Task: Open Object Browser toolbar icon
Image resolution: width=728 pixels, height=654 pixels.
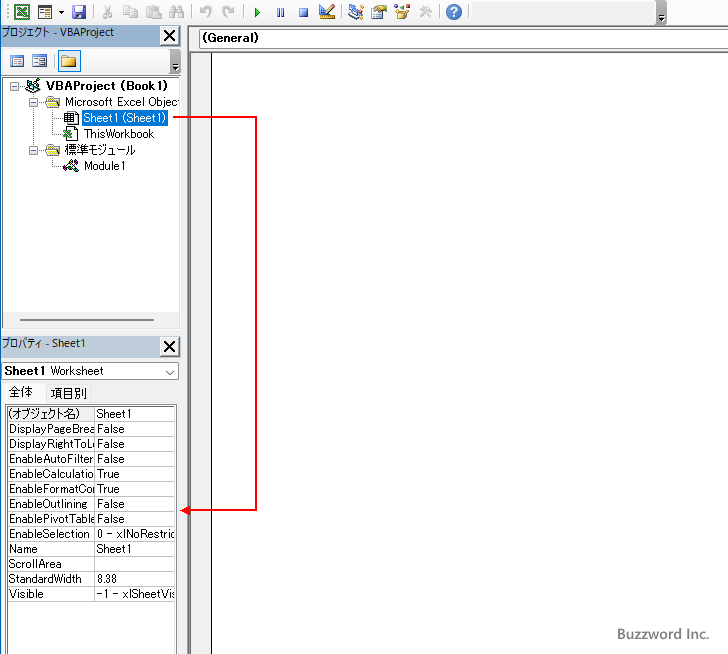Action: (x=402, y=12)
